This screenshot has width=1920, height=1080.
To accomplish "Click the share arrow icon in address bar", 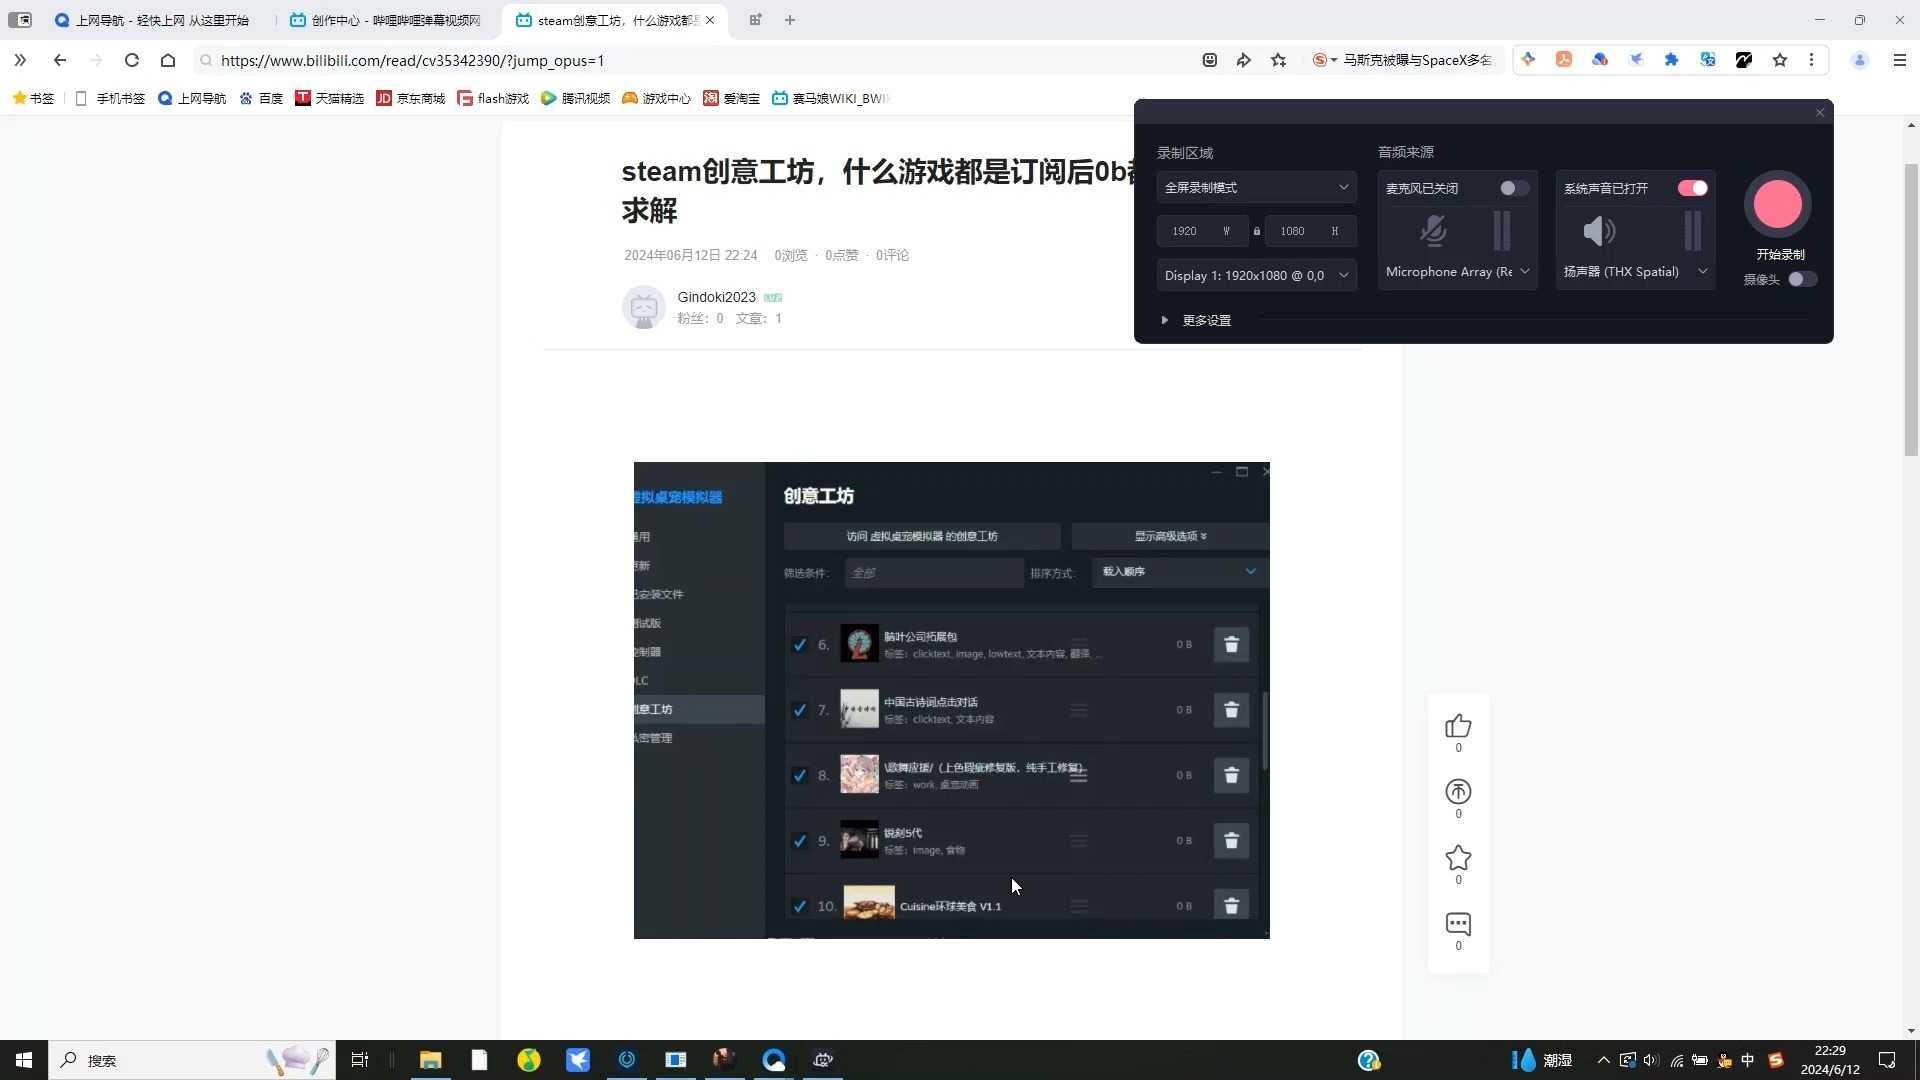I will click(x=1243, y=60).
